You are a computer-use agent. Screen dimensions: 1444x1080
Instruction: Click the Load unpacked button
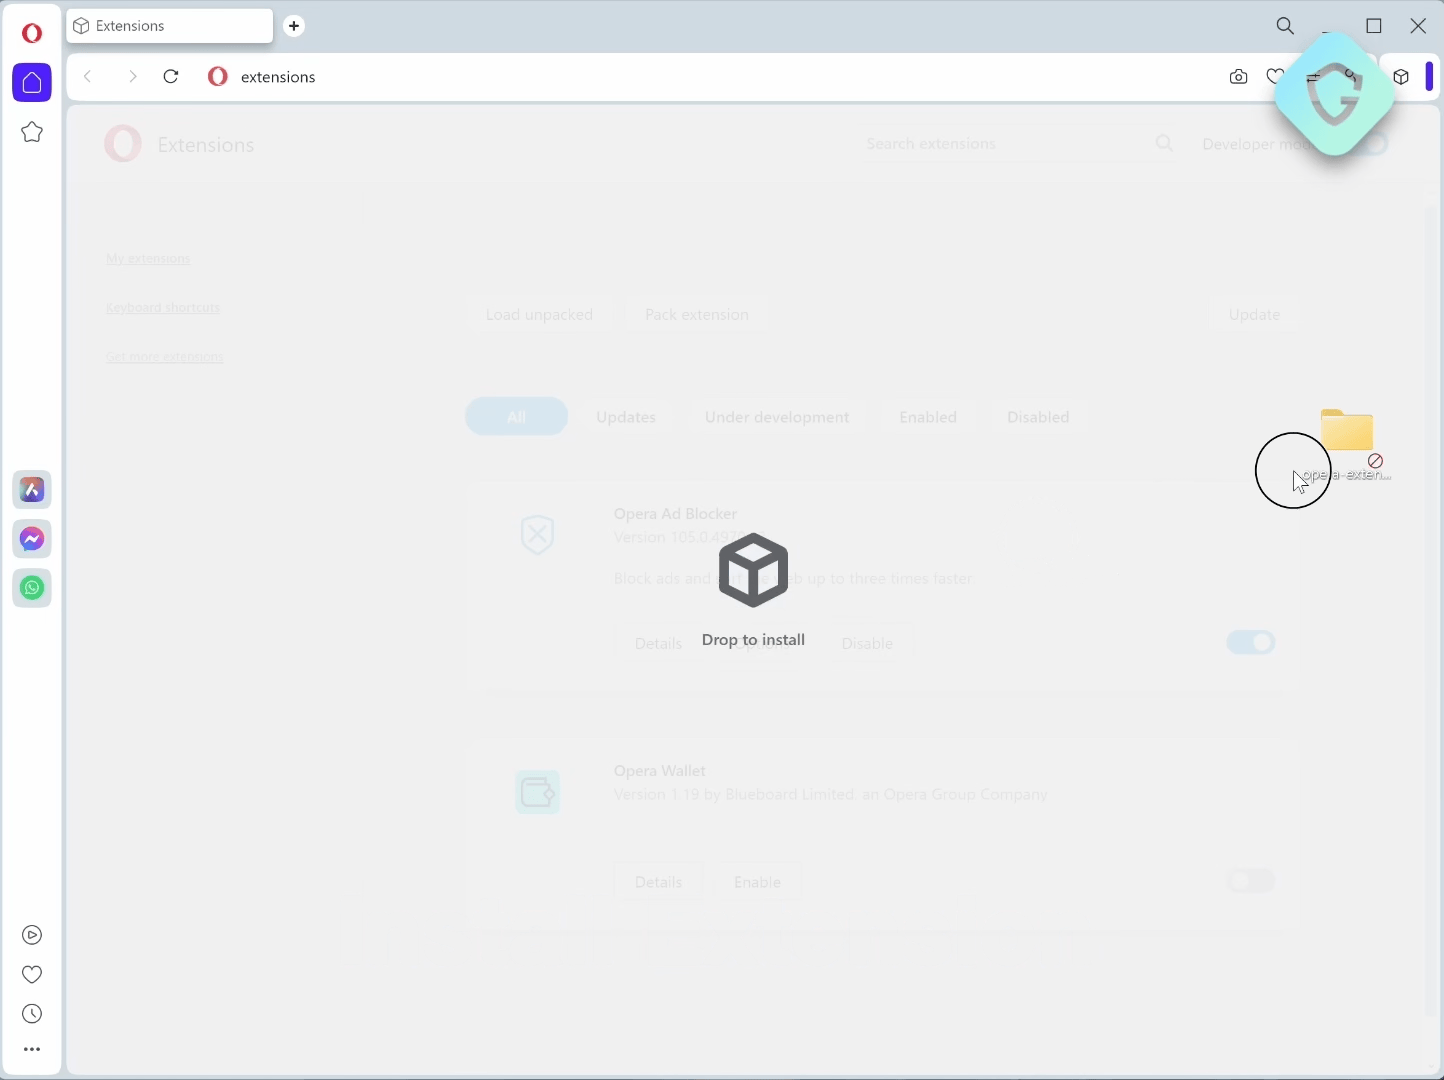540,315
